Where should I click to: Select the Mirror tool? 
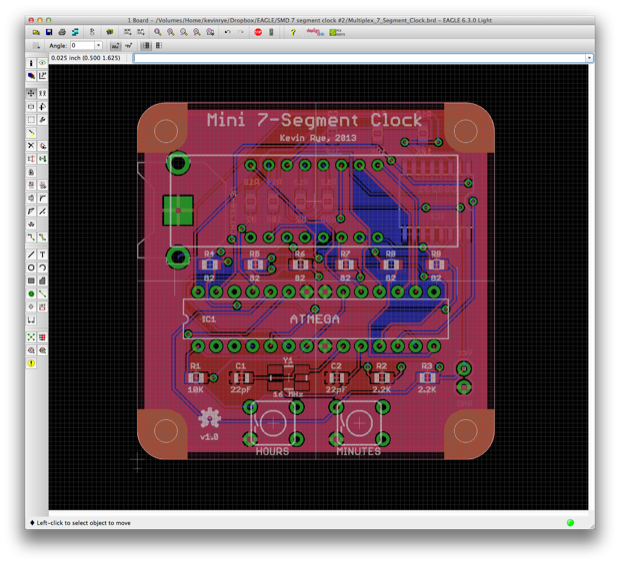[31, 106]
